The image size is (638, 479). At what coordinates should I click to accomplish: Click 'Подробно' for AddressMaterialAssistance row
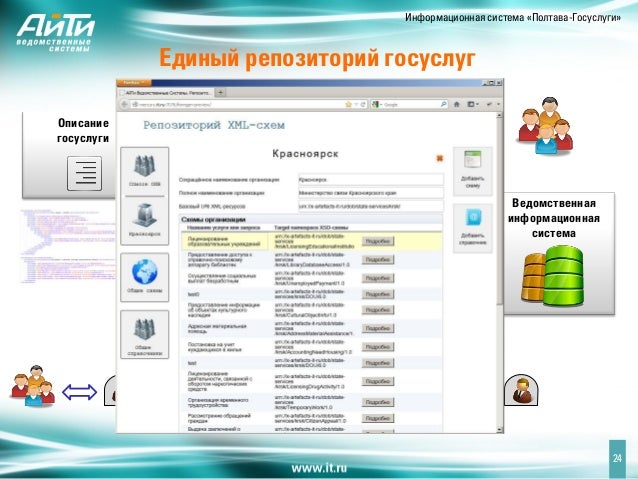378,328
